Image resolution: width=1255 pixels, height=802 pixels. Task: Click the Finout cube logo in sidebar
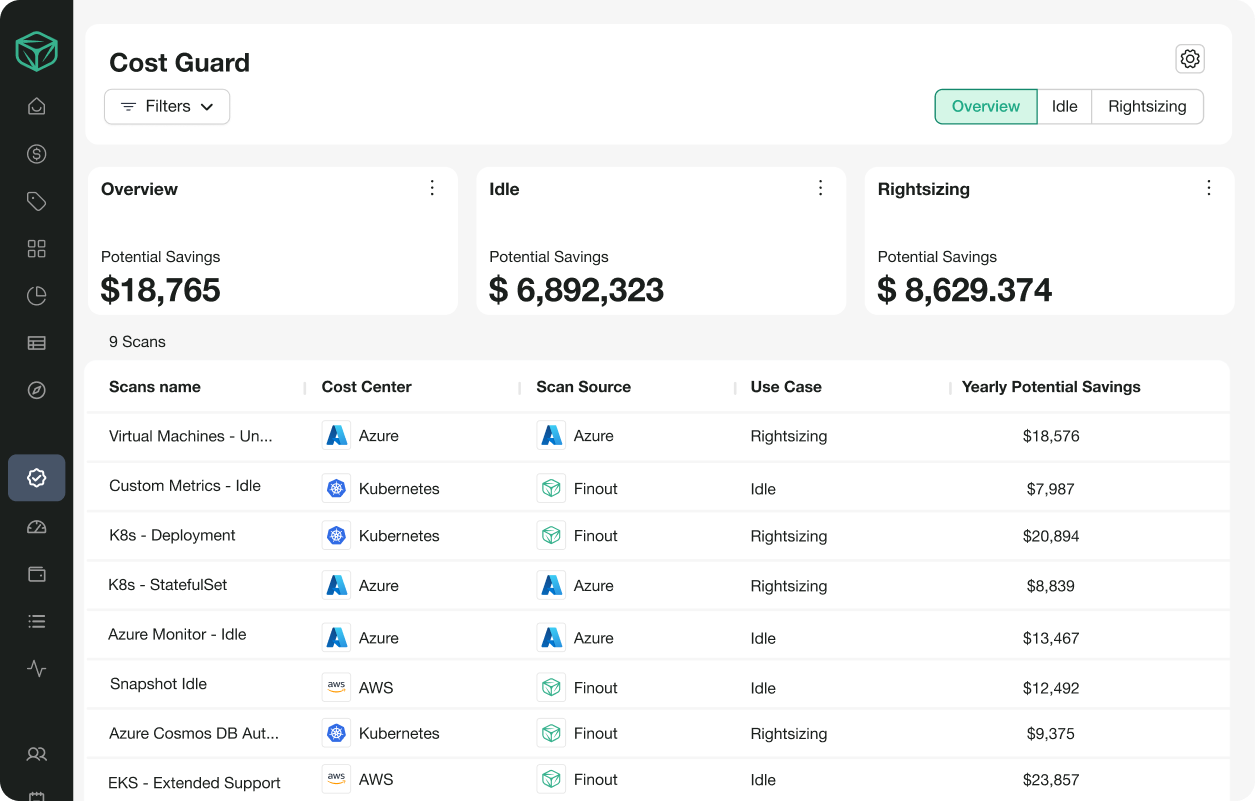click(37, 51)
